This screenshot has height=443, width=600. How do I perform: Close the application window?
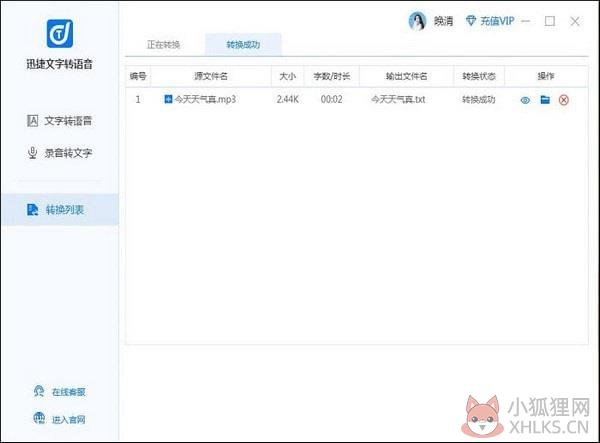[x=575, y=21]
